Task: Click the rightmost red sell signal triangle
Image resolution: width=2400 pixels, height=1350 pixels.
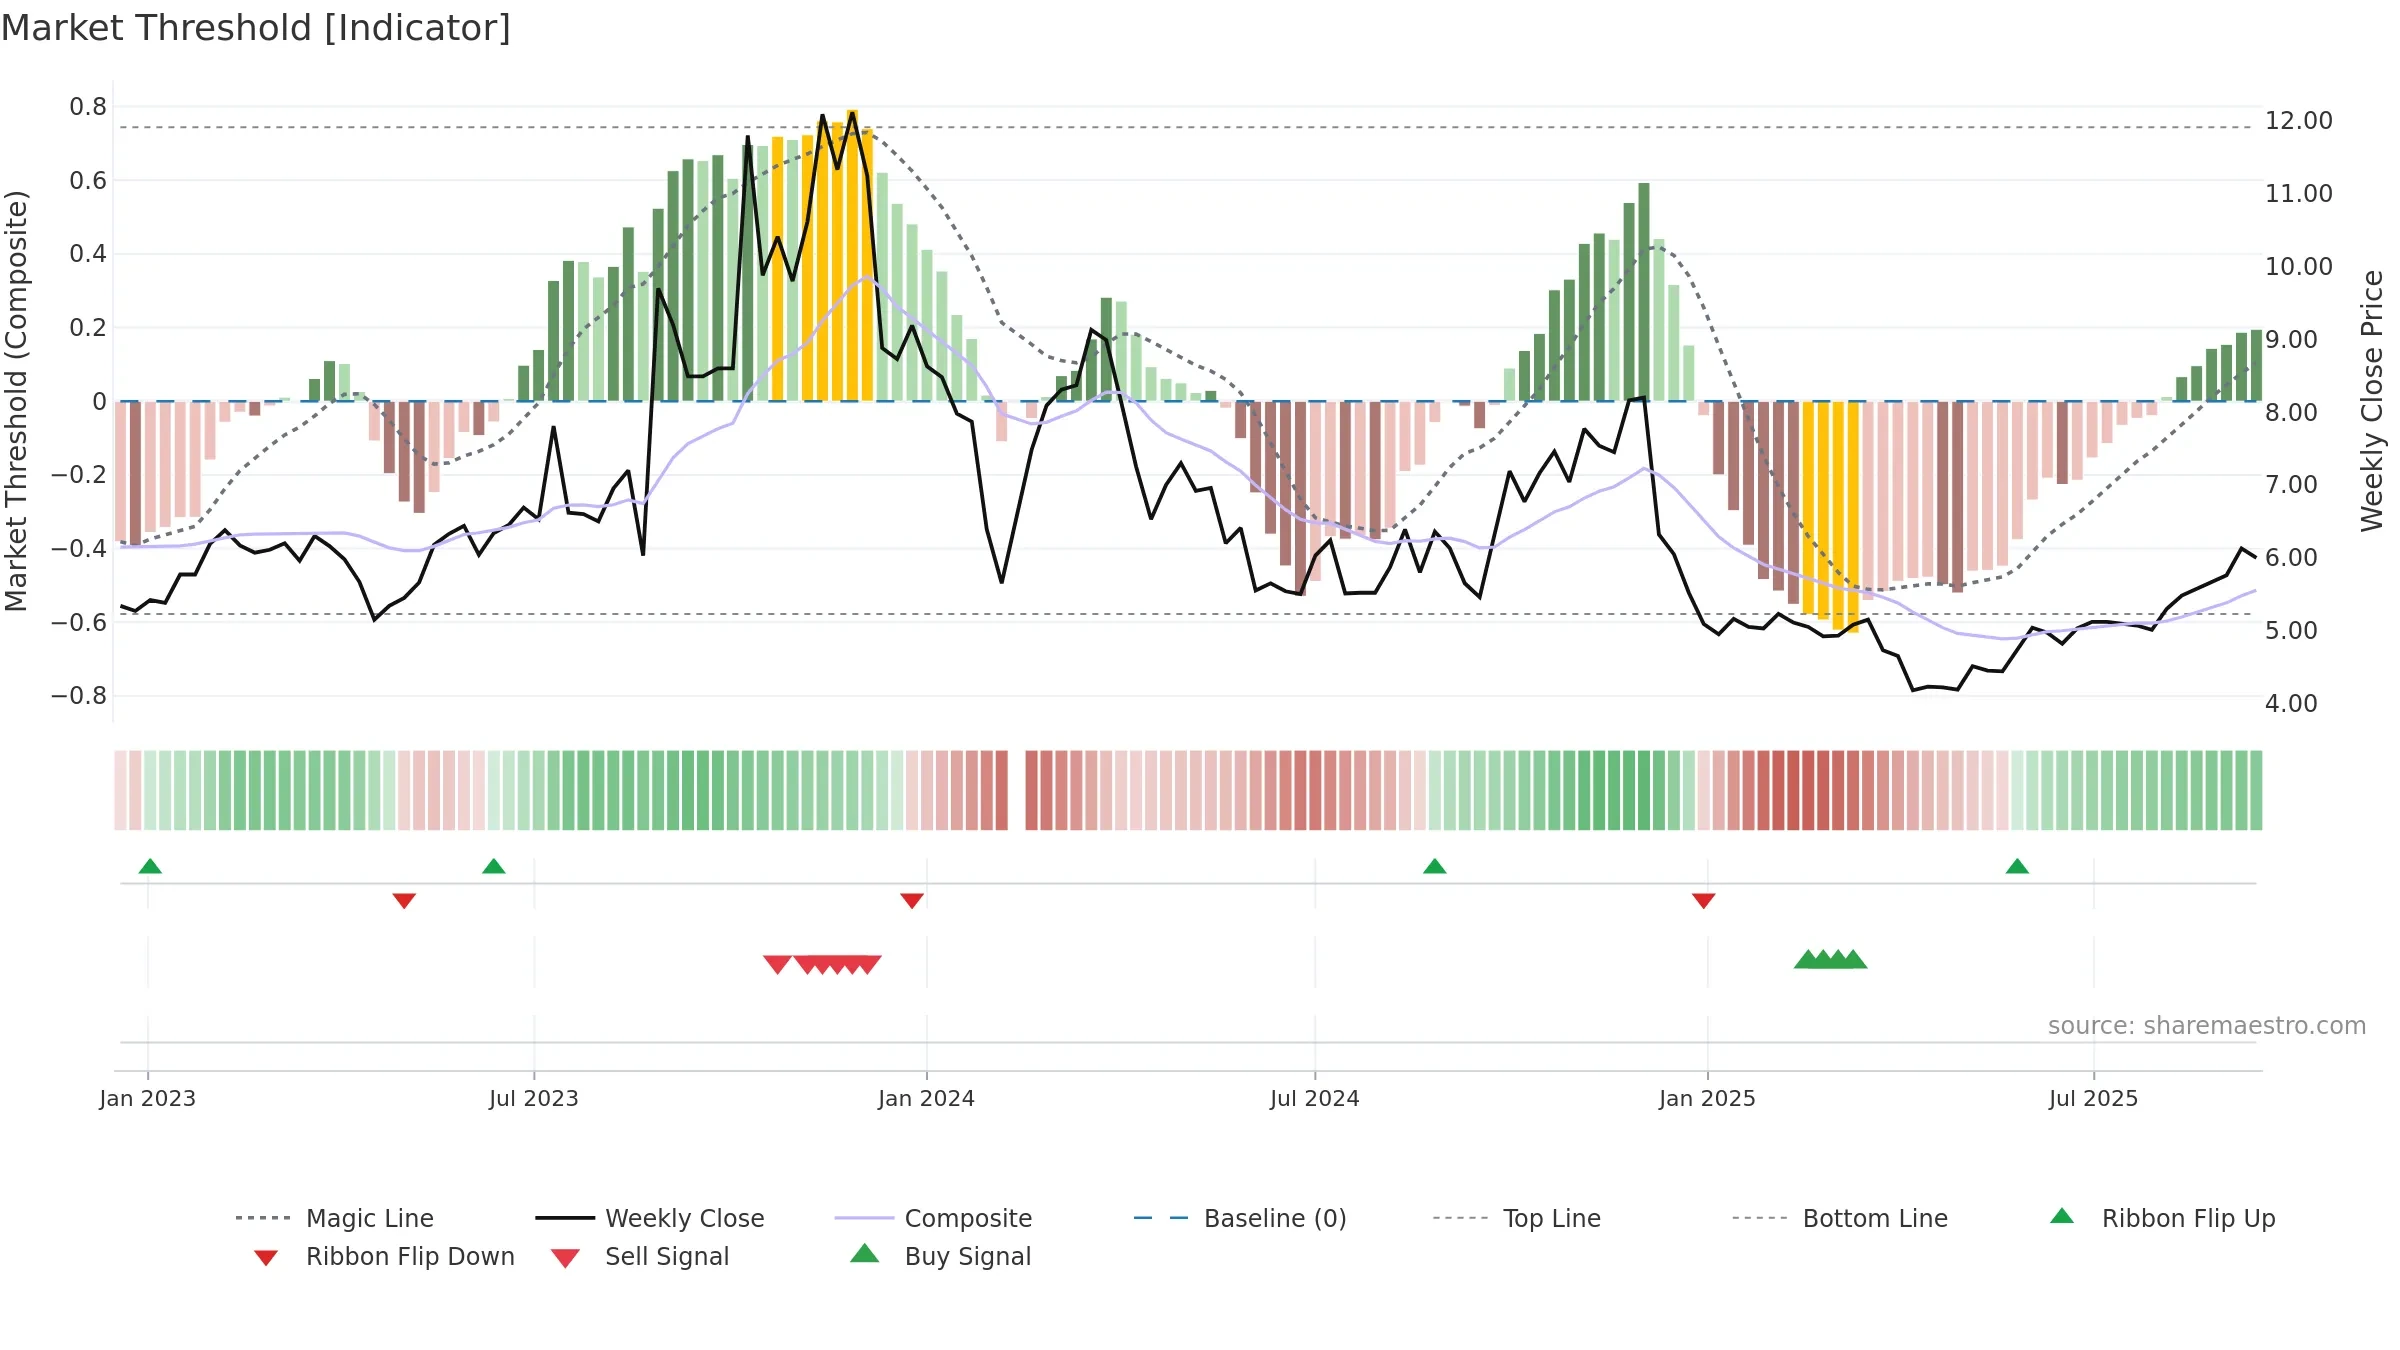Action: click(x=868, y=964)
